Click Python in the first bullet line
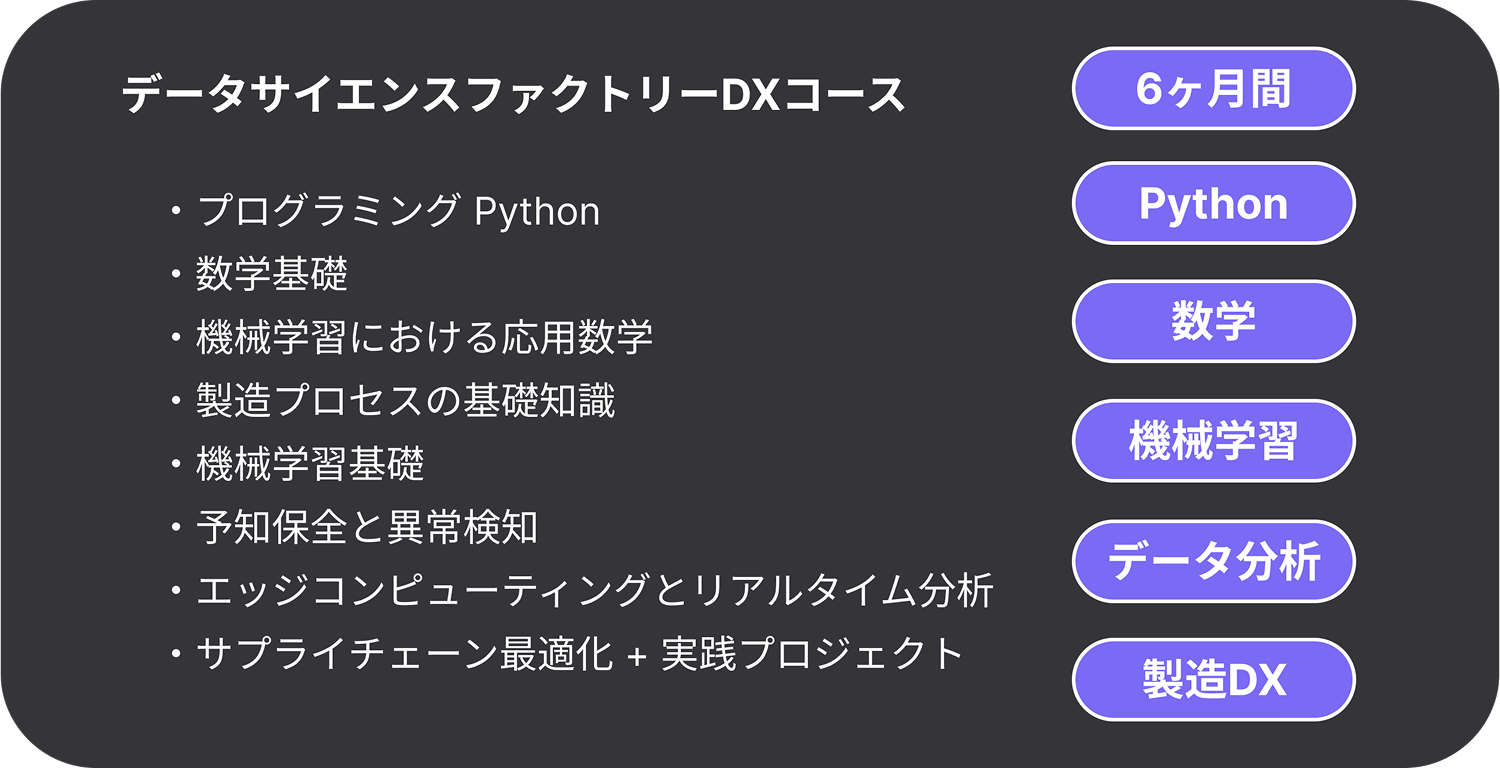The width and height of the screenshot is (1500, 768). (x=537, y=212)
